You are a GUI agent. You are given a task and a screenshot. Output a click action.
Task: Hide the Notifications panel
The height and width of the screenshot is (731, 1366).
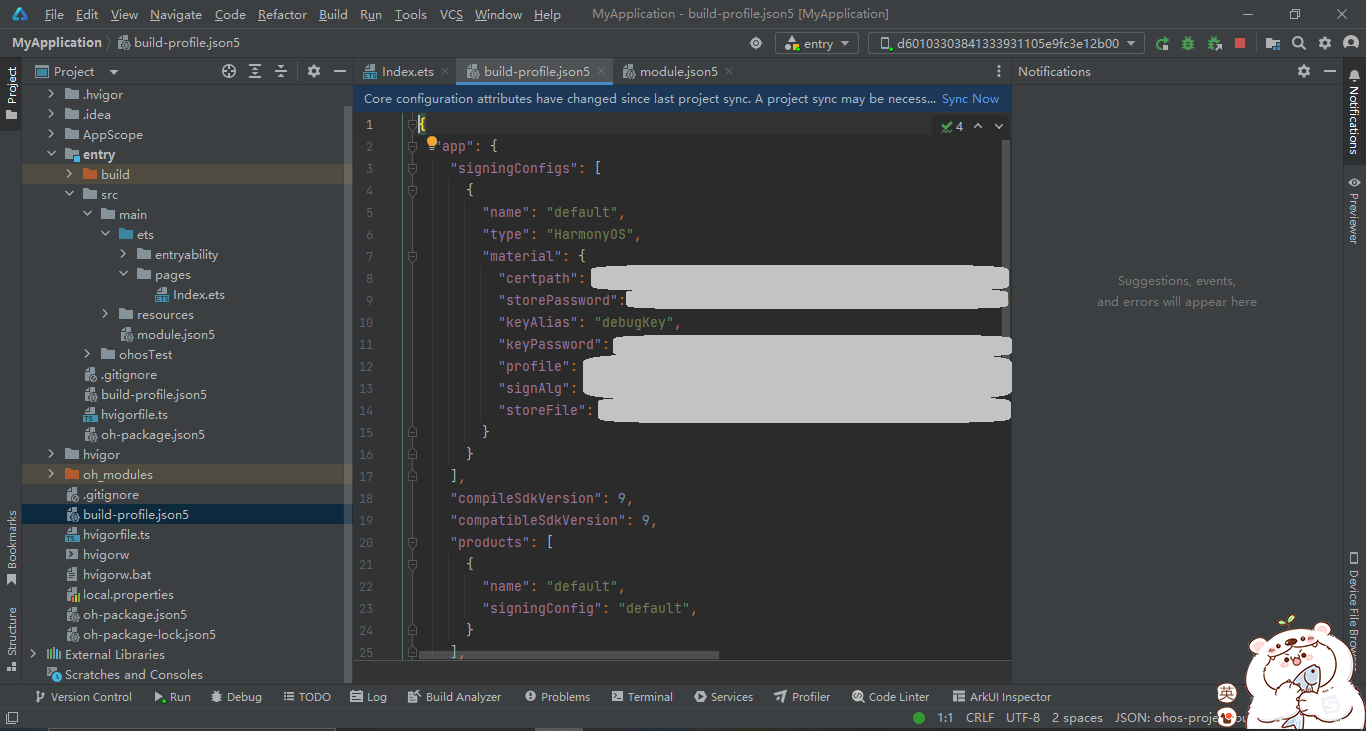[x=1329, y=71]
